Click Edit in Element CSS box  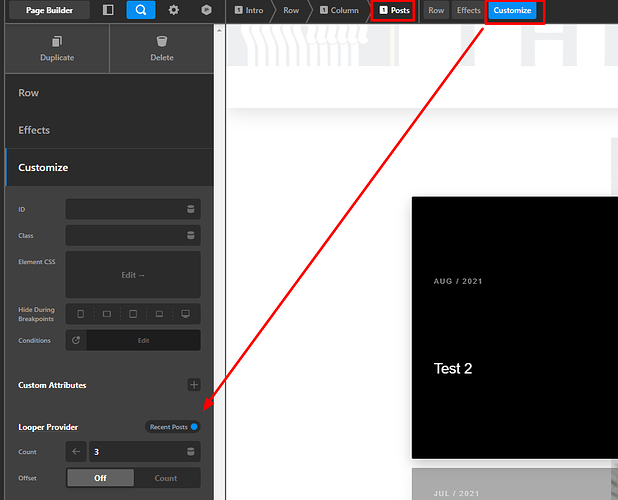tap(133, 275)
